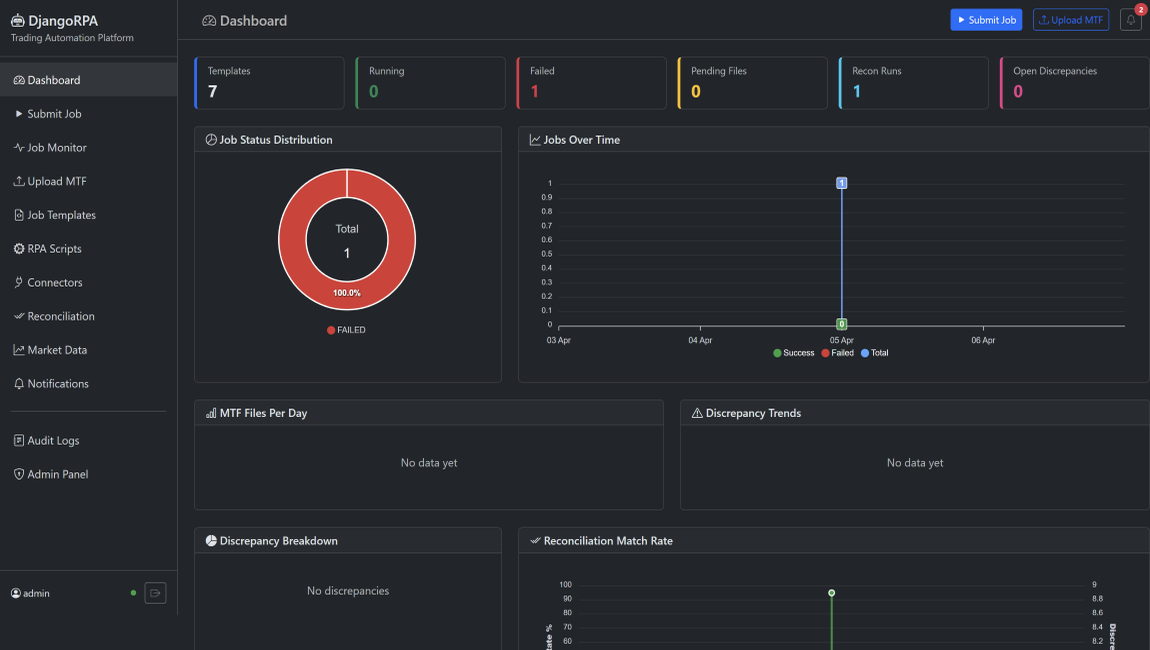Open the notifications bell icon in header

(1130, 19)
